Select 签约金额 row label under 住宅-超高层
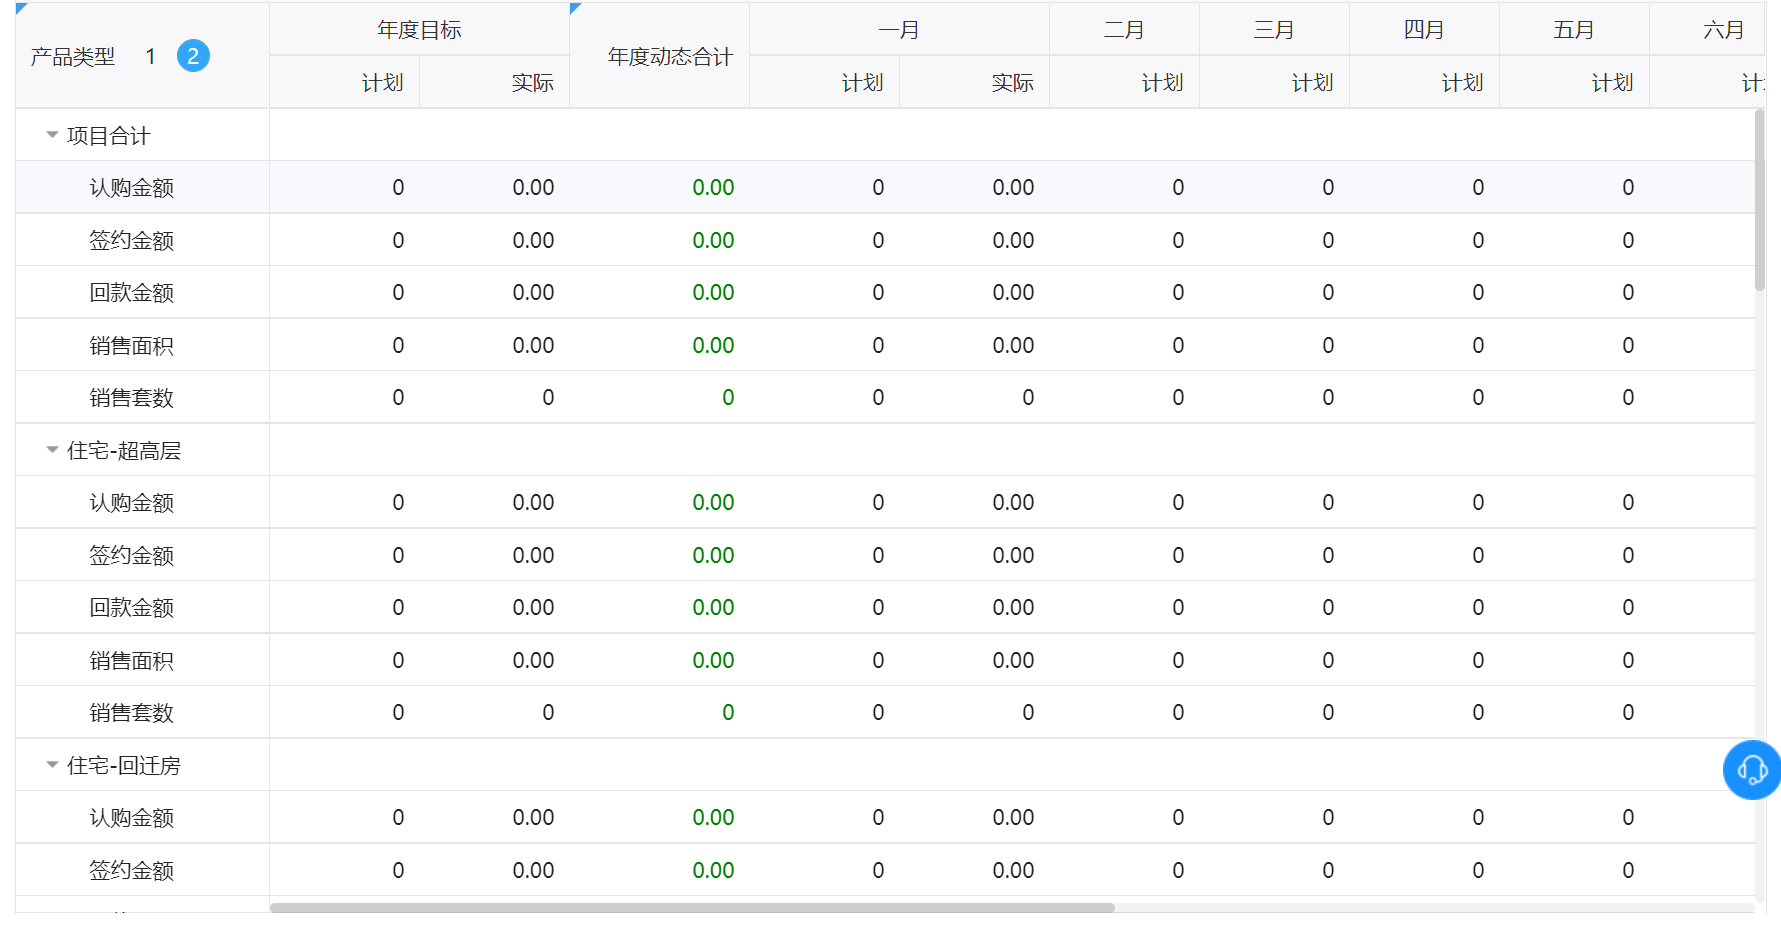This screenshot has width=1781, height=931. point(131,555)
